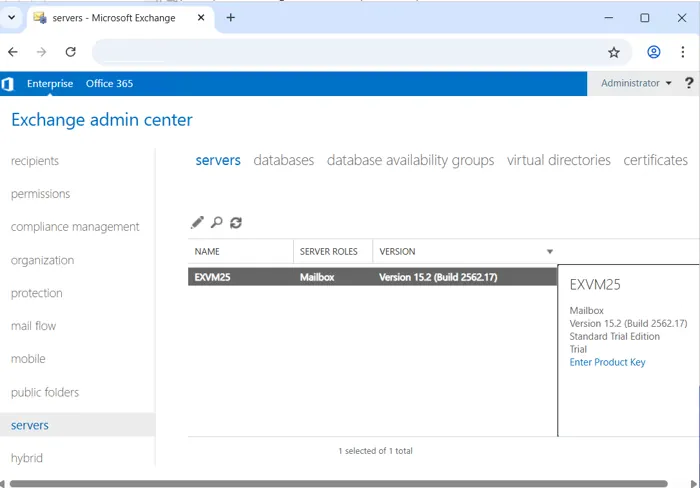Open the Administrator account dropdown
Viewport: 700px width, 488px height.
click(x=636, y=83)
